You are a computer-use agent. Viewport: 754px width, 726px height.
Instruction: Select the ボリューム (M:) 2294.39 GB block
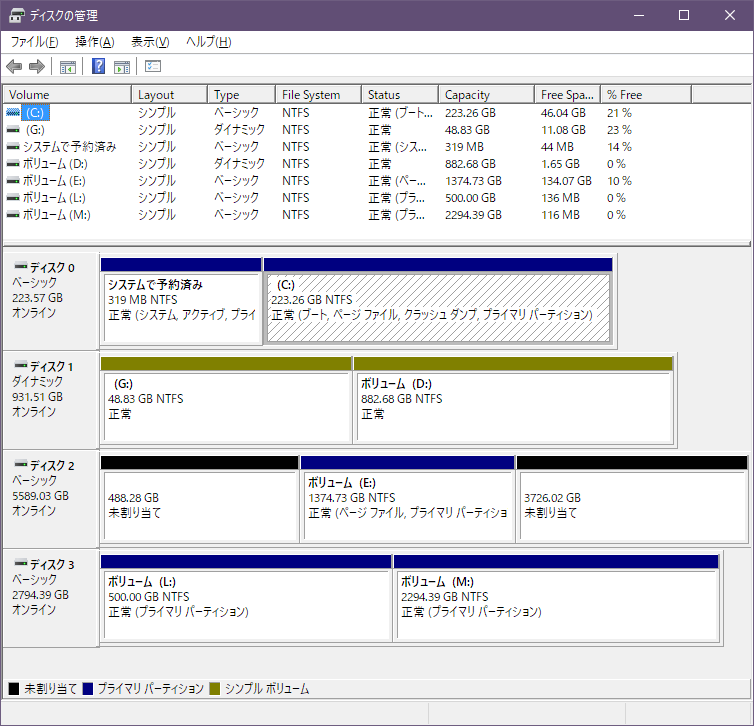pyautogui.click(x=556, y=598)
